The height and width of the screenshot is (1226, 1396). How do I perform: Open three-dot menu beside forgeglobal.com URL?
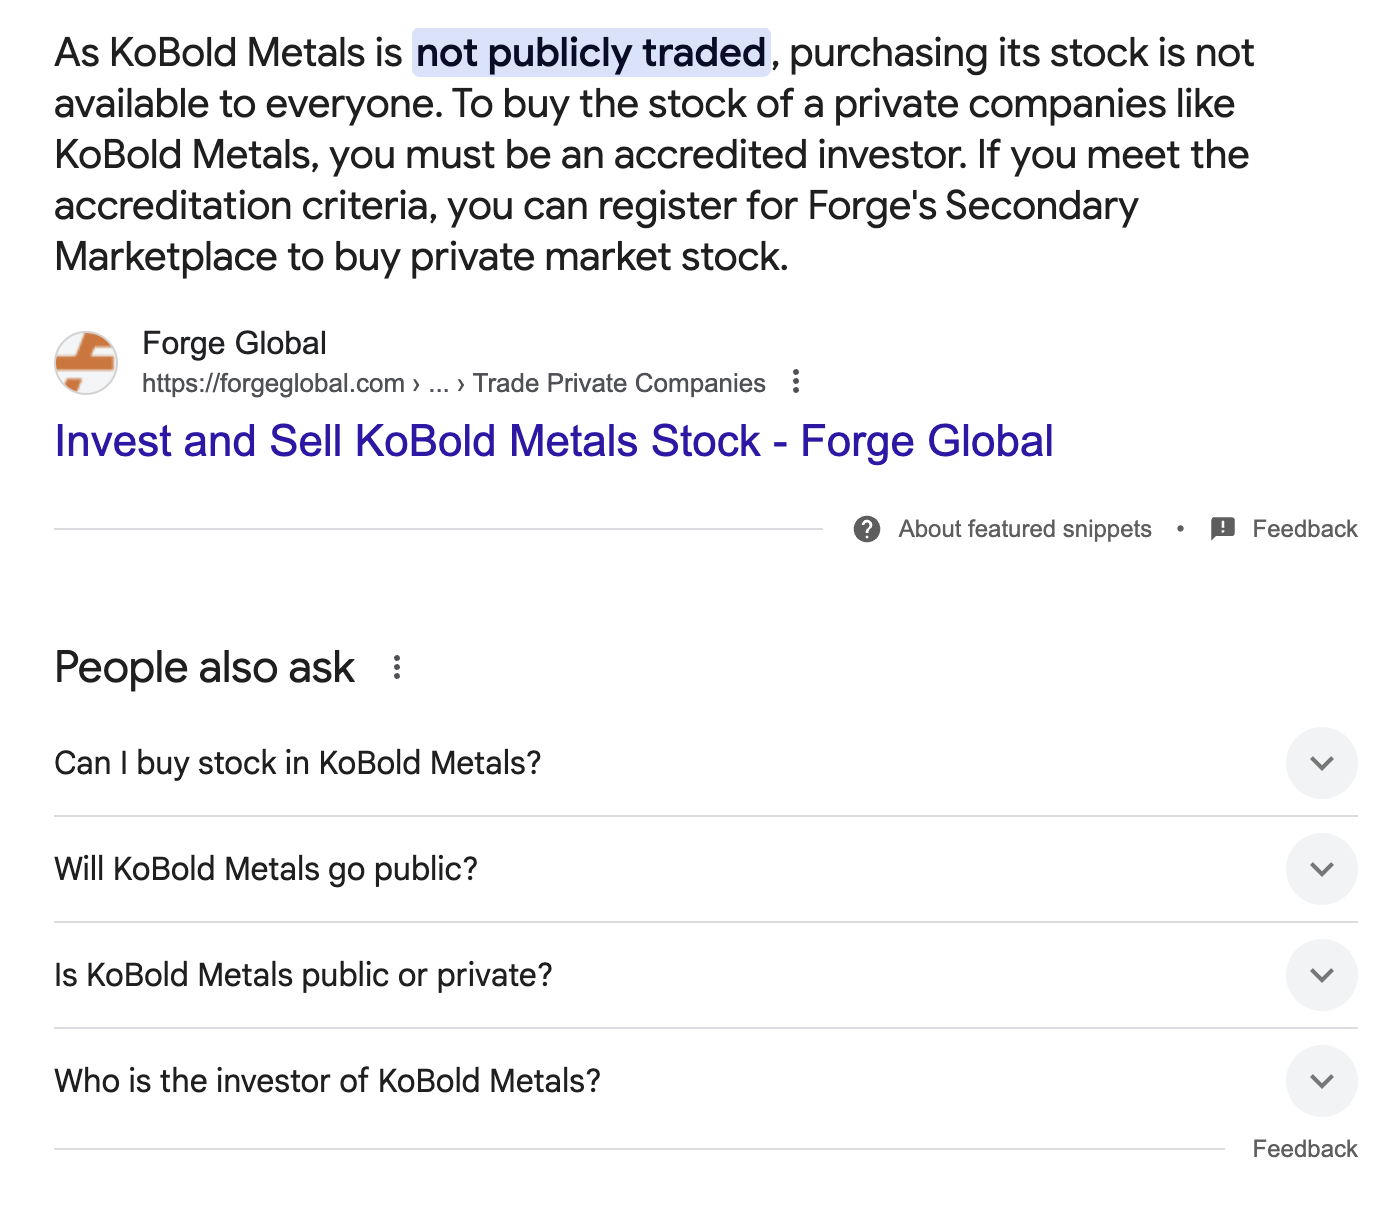click(x=796, y=382)
